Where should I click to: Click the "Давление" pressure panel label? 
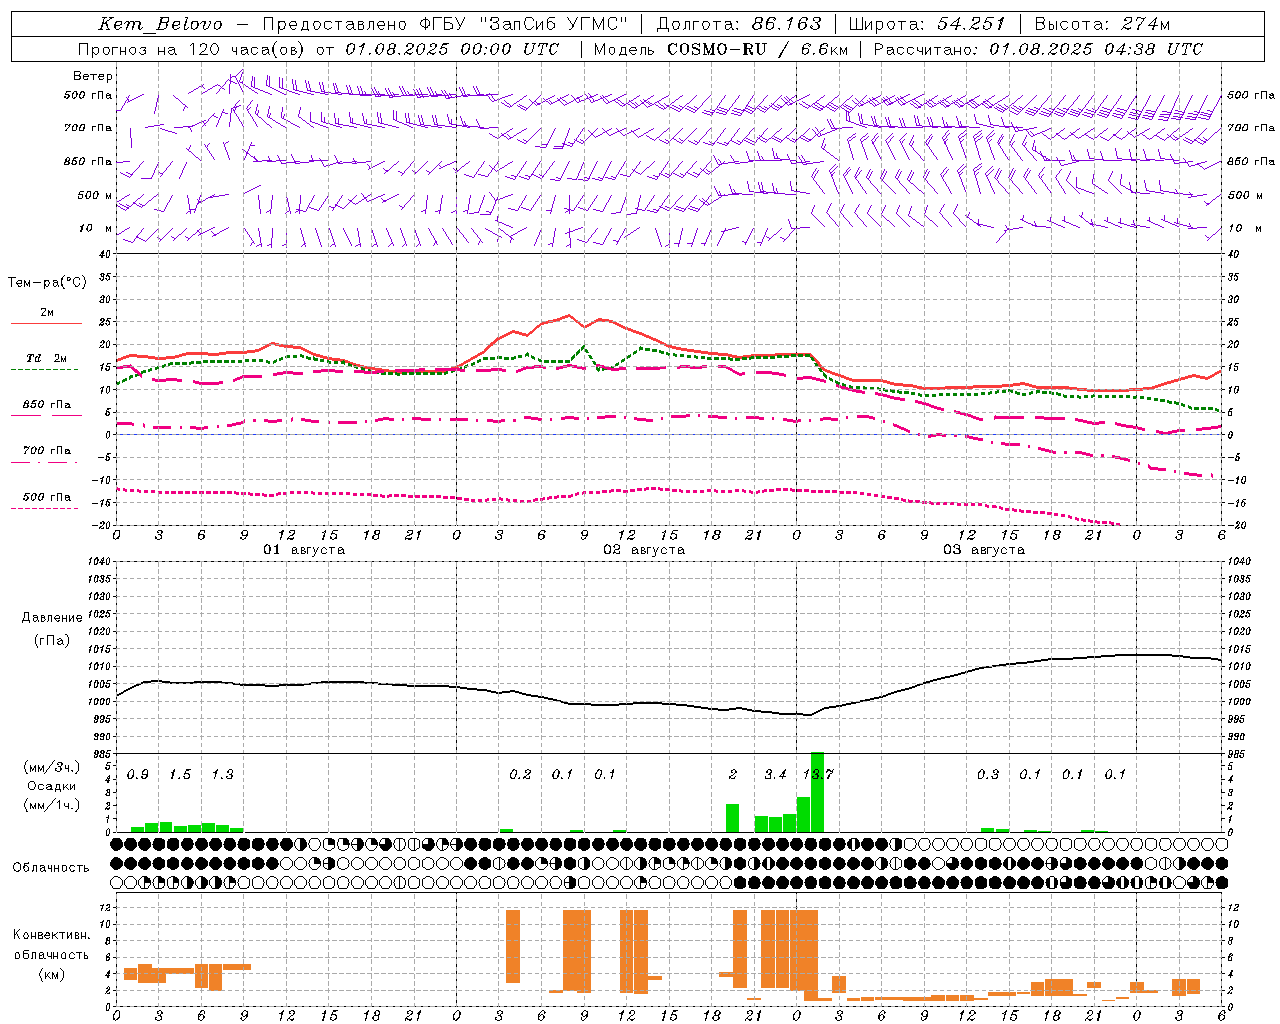tap(52, 618)
